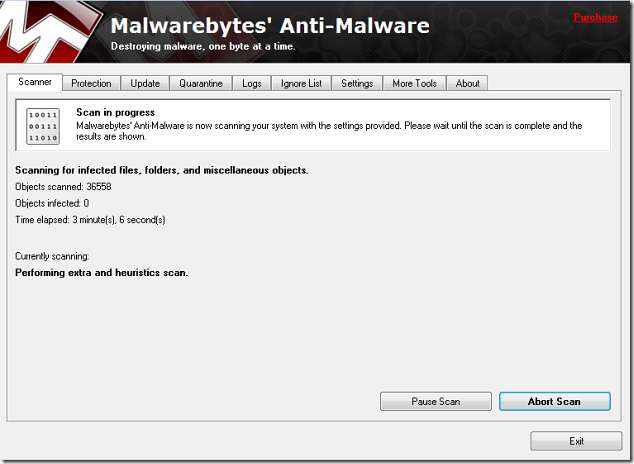Click the 'Scan in progress' heading
This screenshot has height=464, width=634.
click(x=115, y=113)
